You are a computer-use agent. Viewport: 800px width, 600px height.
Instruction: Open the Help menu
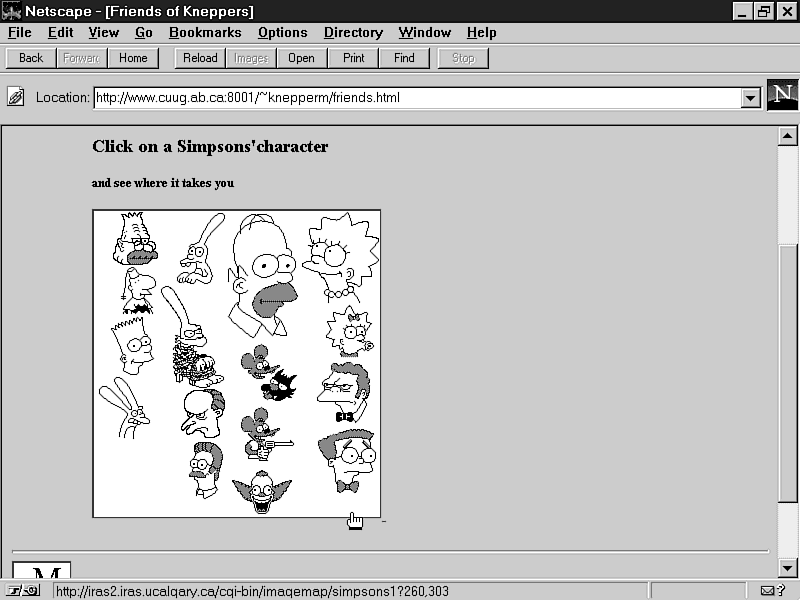coord(481,33)
